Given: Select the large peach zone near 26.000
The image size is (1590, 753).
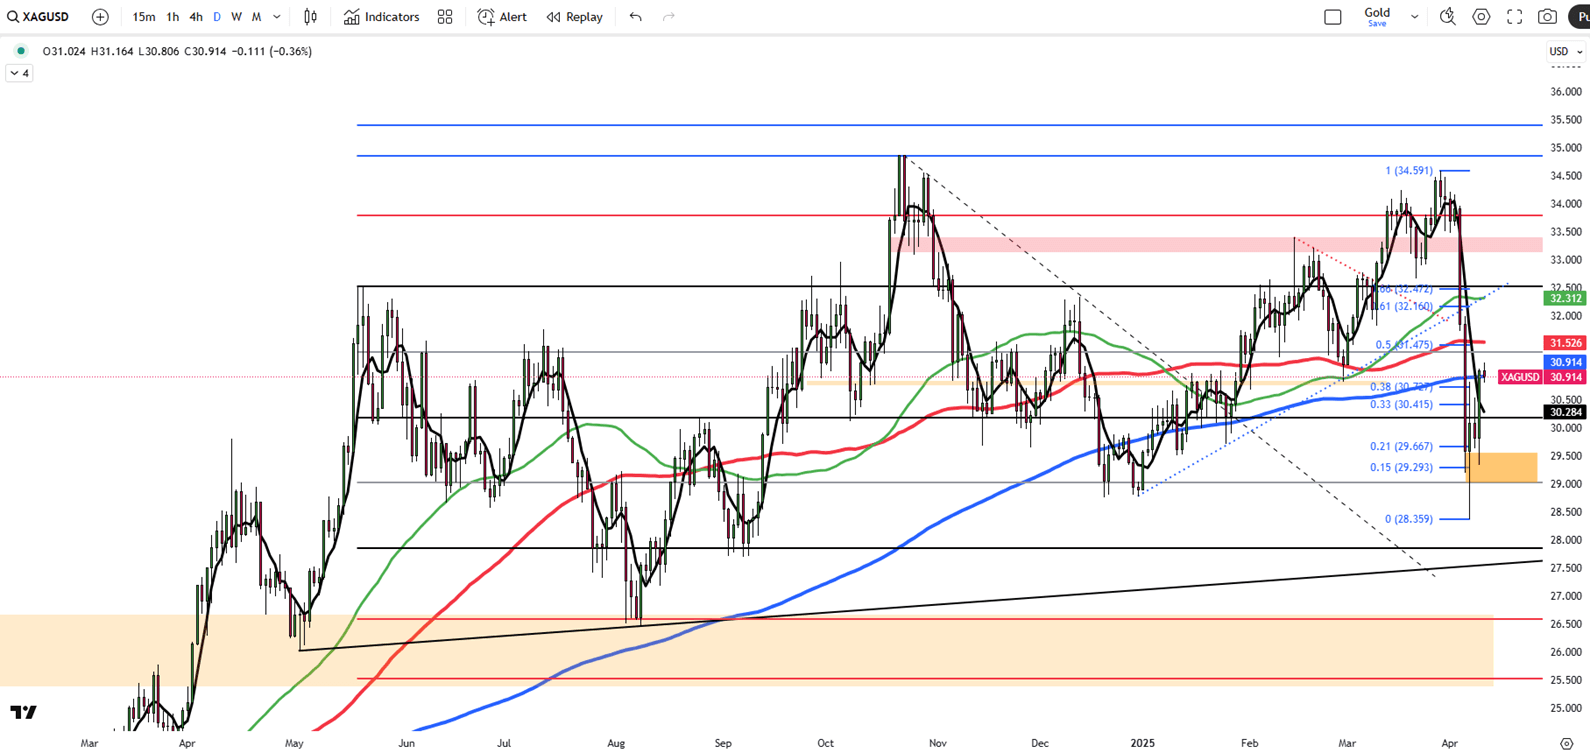Looking at the screenshot, I should [746, 650].
